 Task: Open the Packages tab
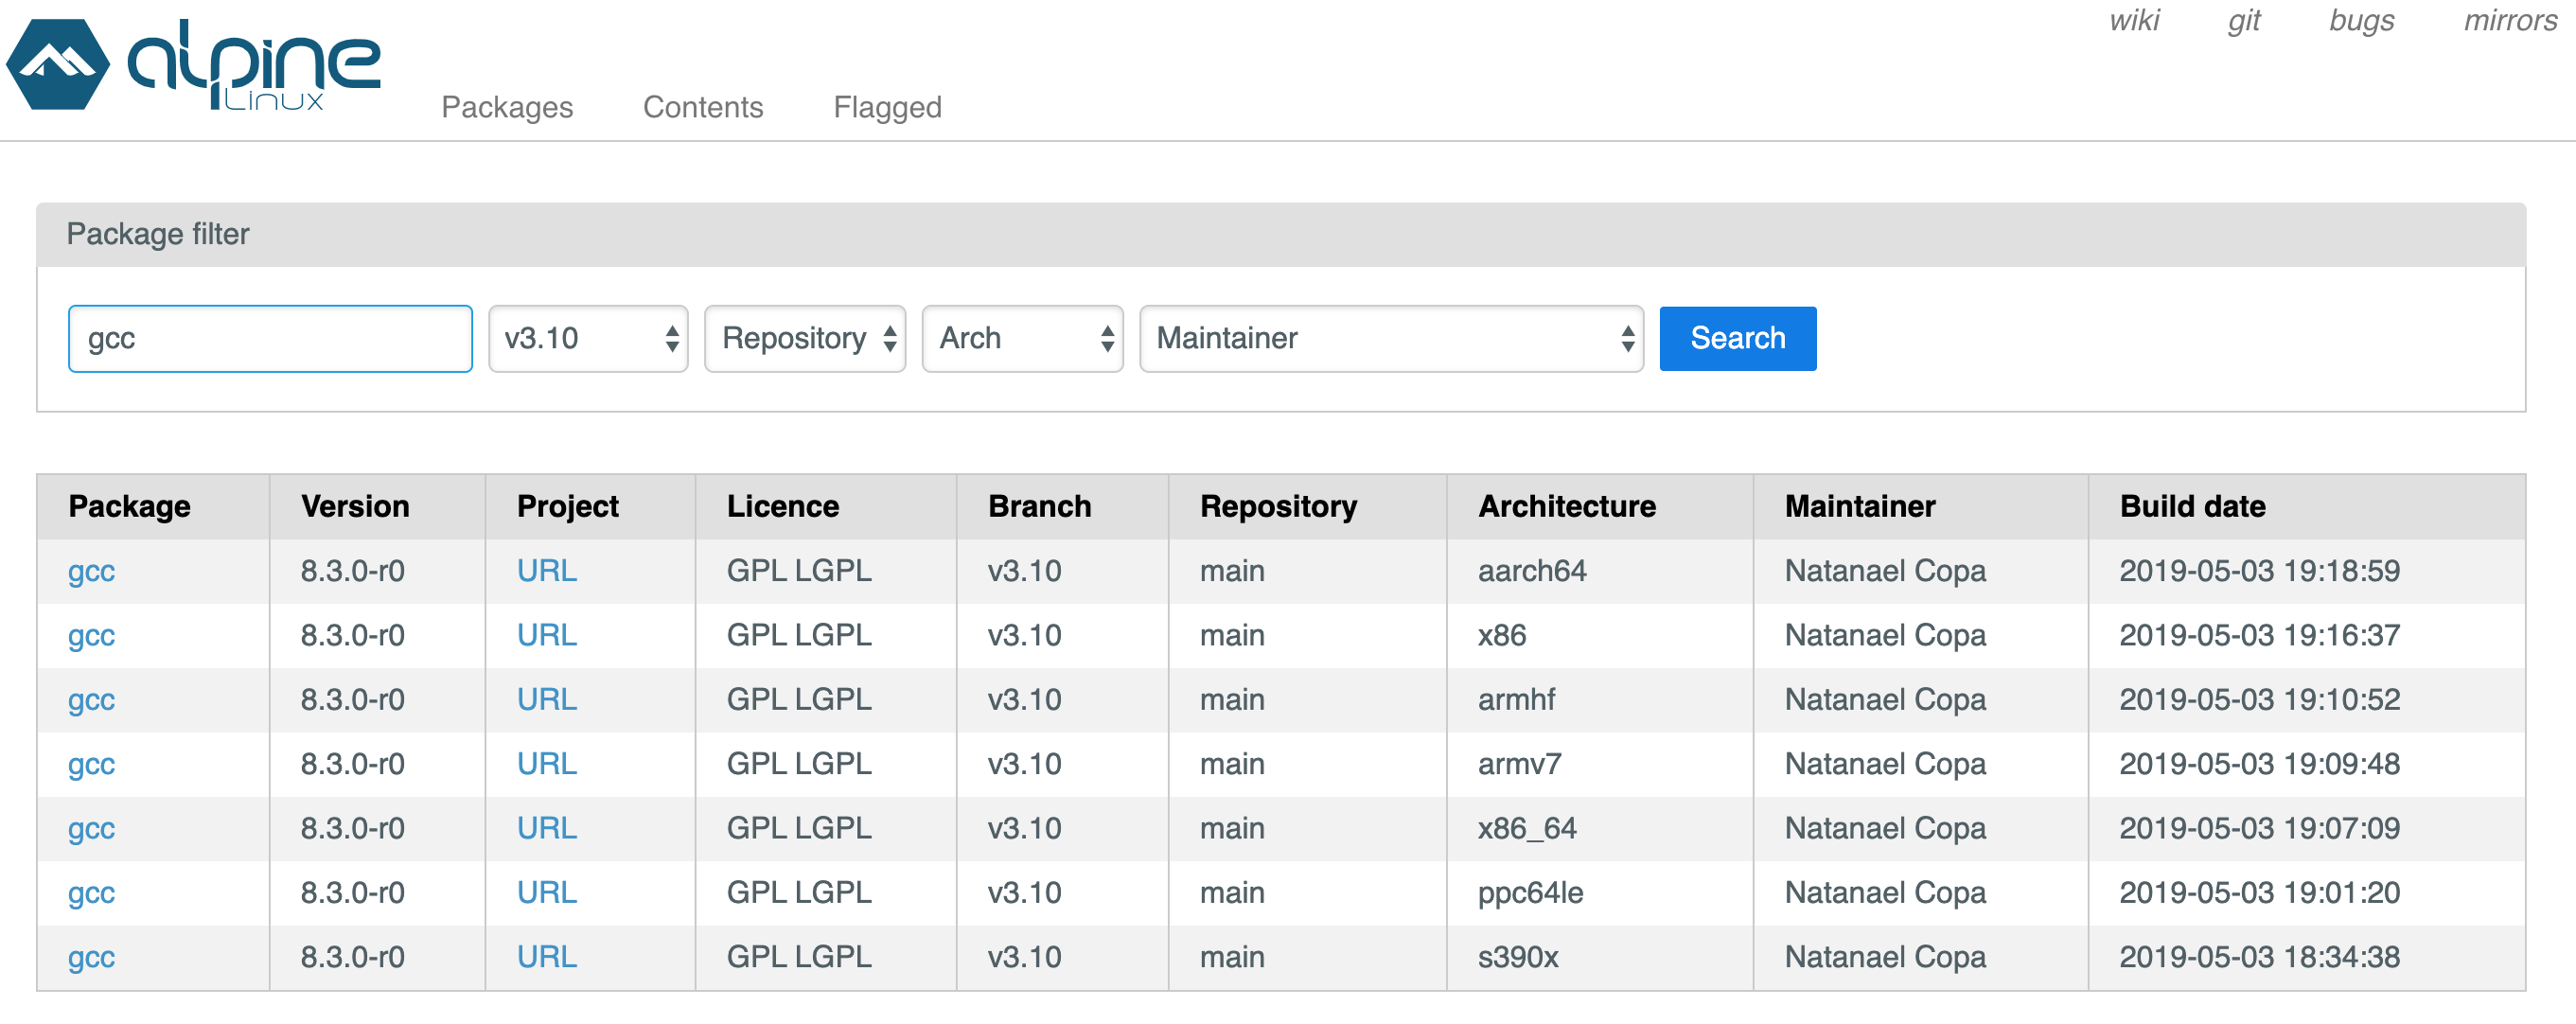coord(507,107)
